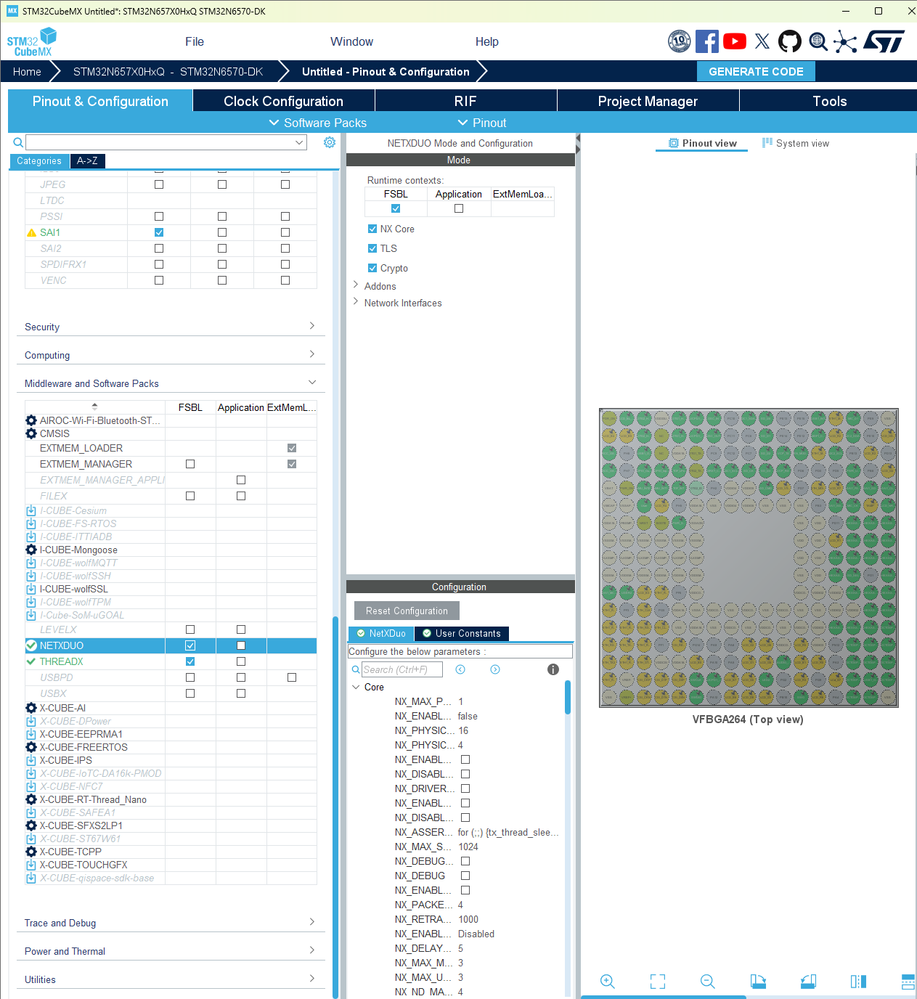Toggle the SAI1 FSBL checkbox
Screen dimensions: 917x999
[159, 233]
